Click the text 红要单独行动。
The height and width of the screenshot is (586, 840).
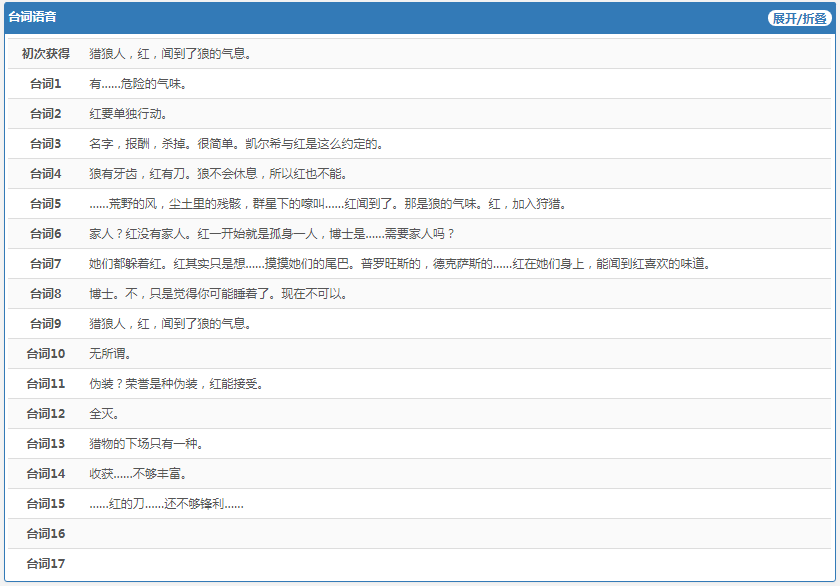click(x=128, y=114)
